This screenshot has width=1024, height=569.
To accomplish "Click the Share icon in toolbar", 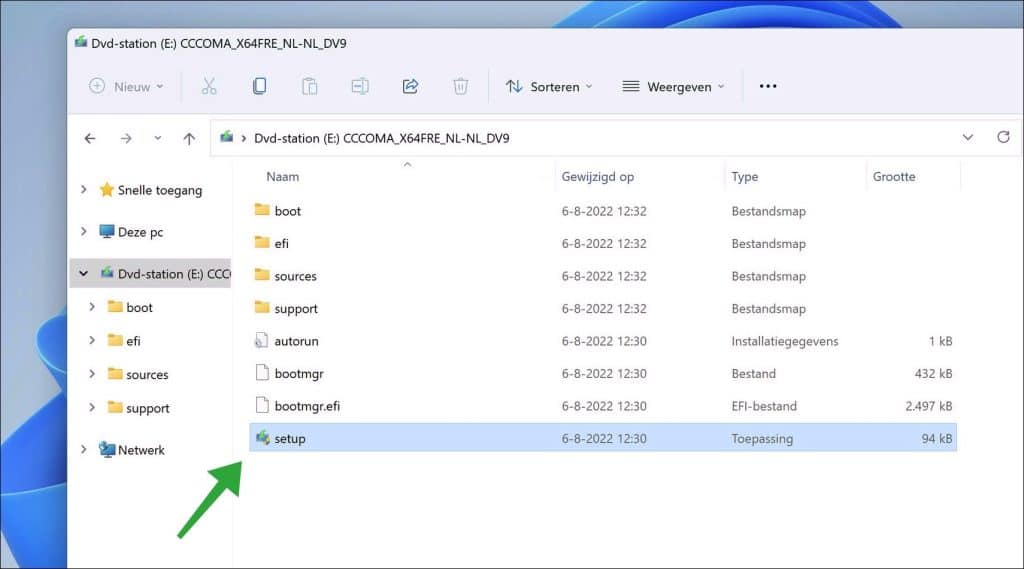I will [x=410, y=86].
